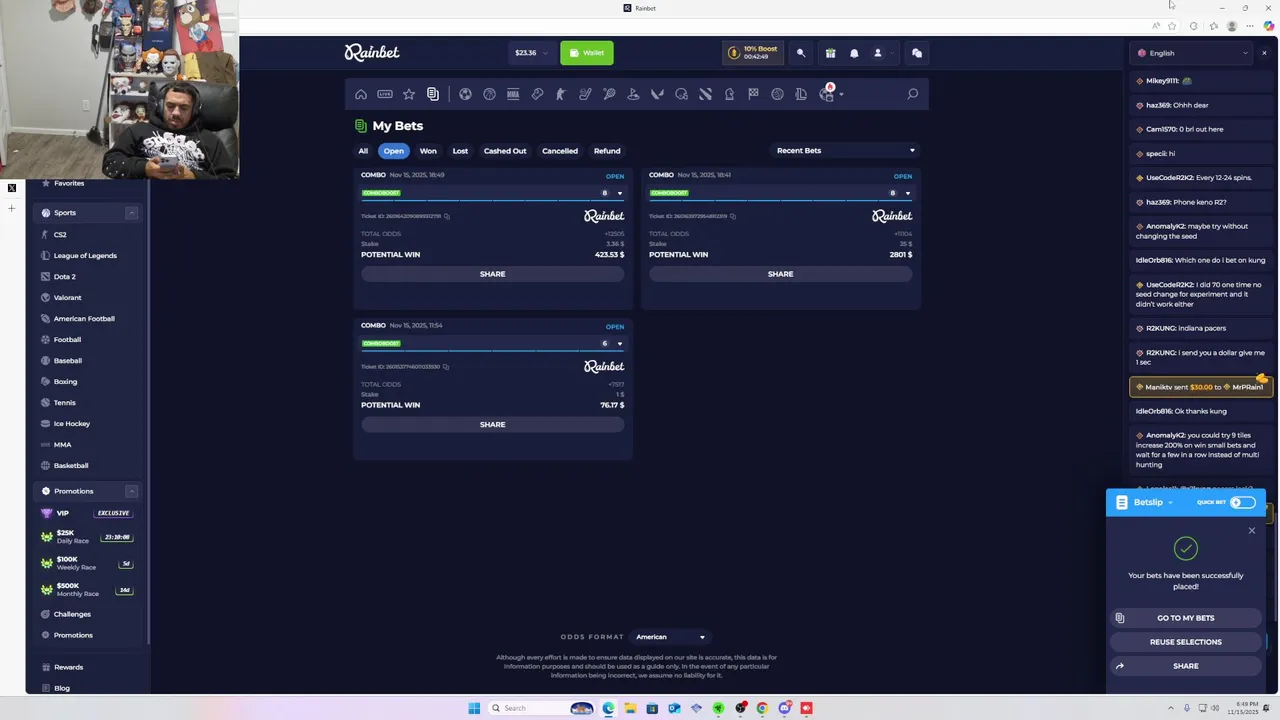This screenshot has height=720, width=1280.
Task: Open the 10% Boost timer
Action: (755, 53)
